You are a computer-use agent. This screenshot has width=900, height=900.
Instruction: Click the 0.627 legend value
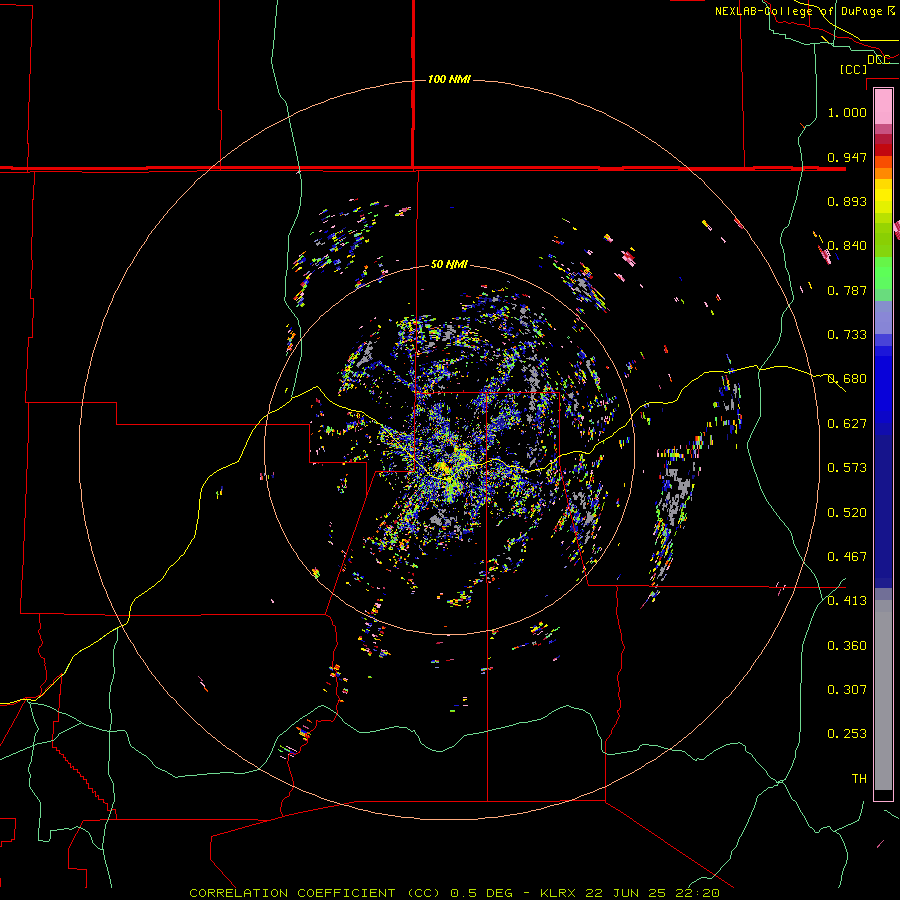pyautogui.click(x=847, y=424)
